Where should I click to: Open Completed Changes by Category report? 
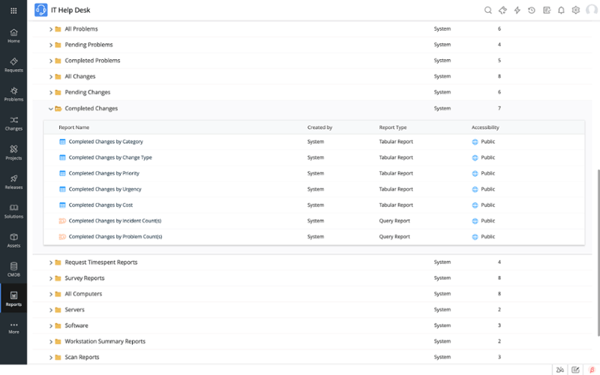point(106,142)
